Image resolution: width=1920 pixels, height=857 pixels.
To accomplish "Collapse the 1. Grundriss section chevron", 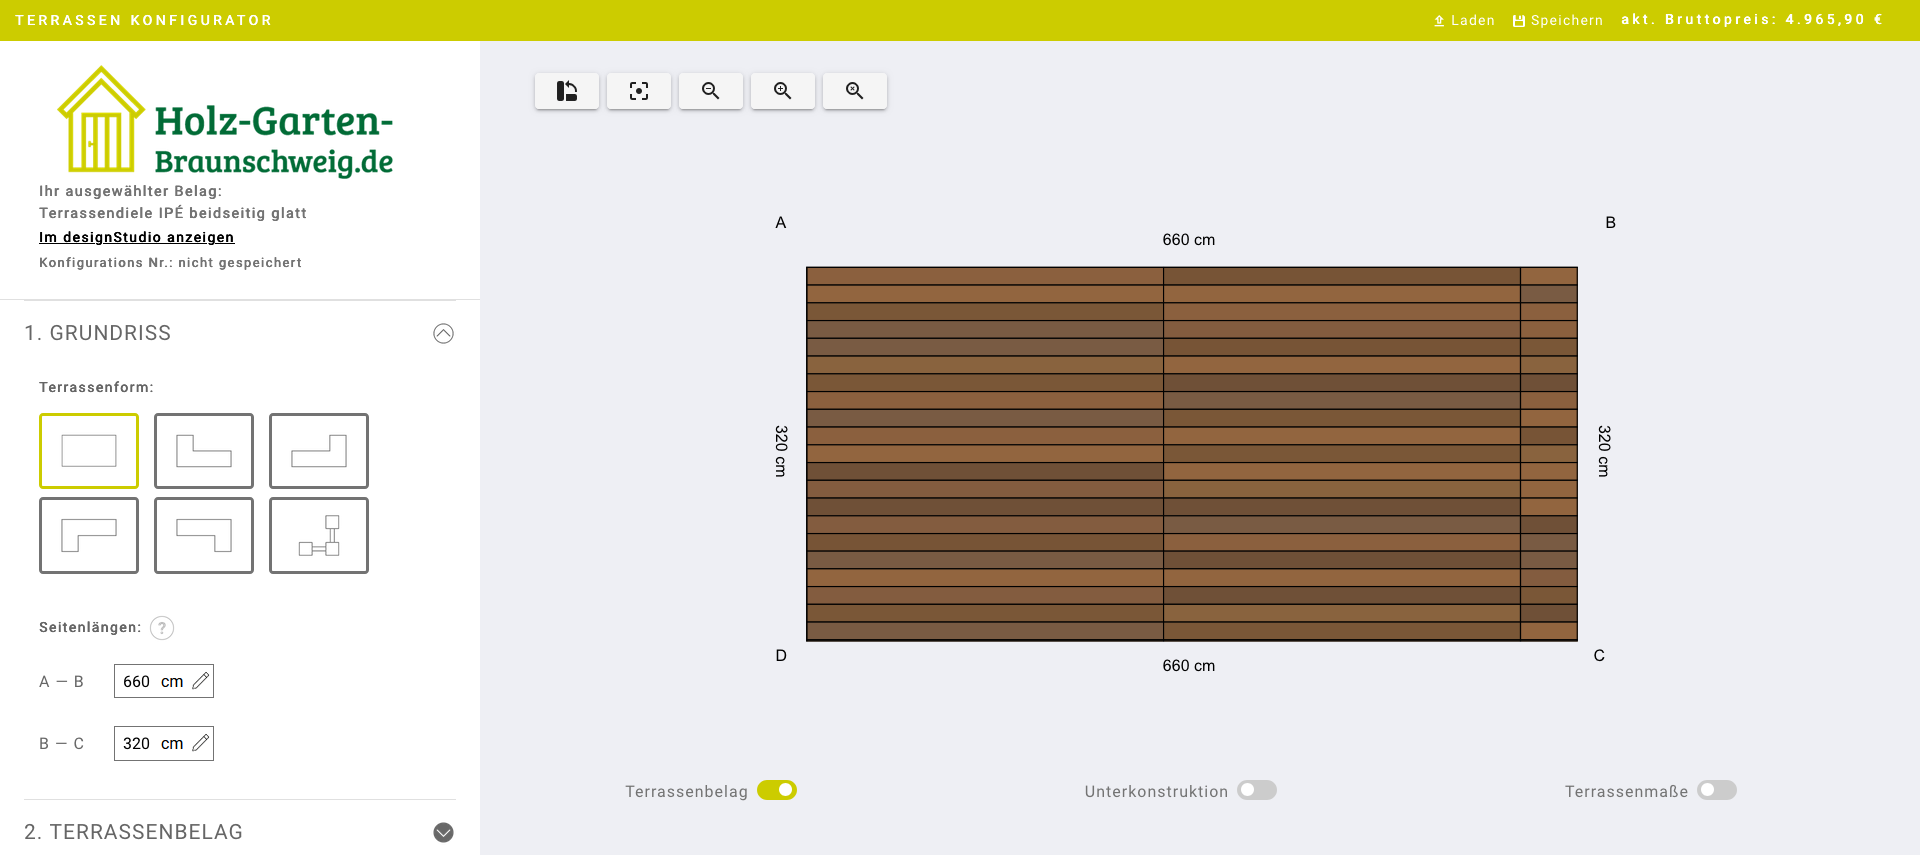I will pos(443,334).
